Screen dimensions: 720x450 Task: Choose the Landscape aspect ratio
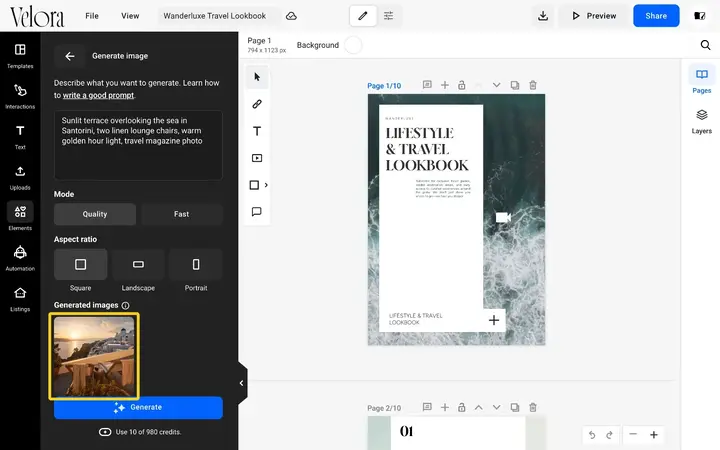pyautogui.click(x=138, y=270)
